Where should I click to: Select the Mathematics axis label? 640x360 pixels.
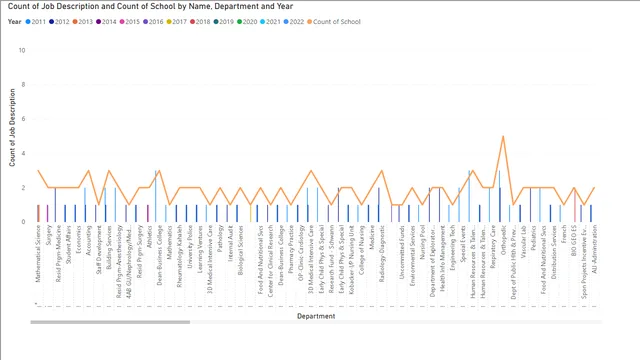169,242
